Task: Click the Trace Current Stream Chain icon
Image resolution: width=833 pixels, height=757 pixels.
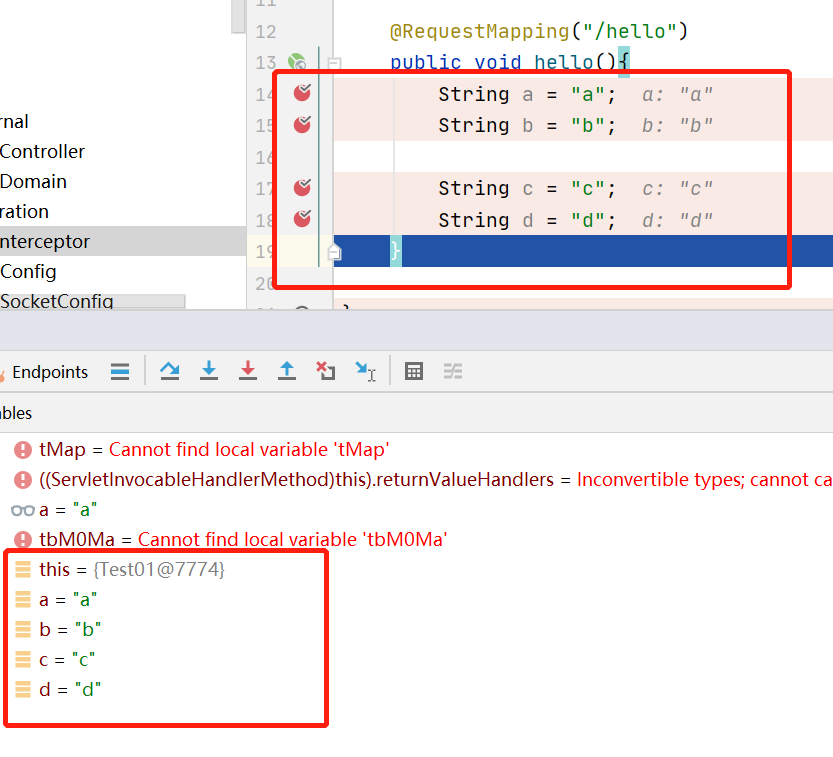Action: [x=453, y=371]
